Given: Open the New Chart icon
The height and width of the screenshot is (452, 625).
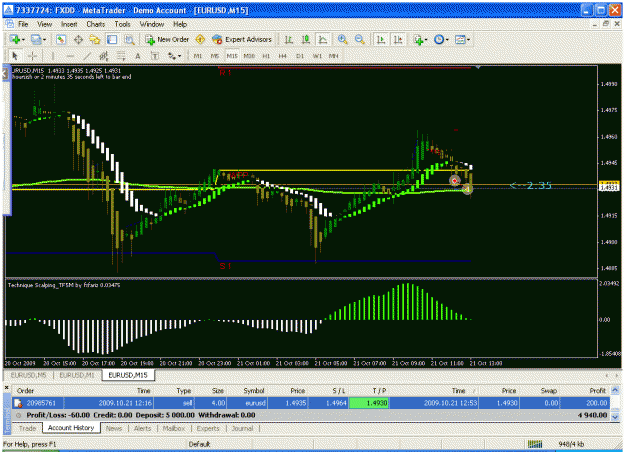Looking at the screenshot, I should point(16,39).
